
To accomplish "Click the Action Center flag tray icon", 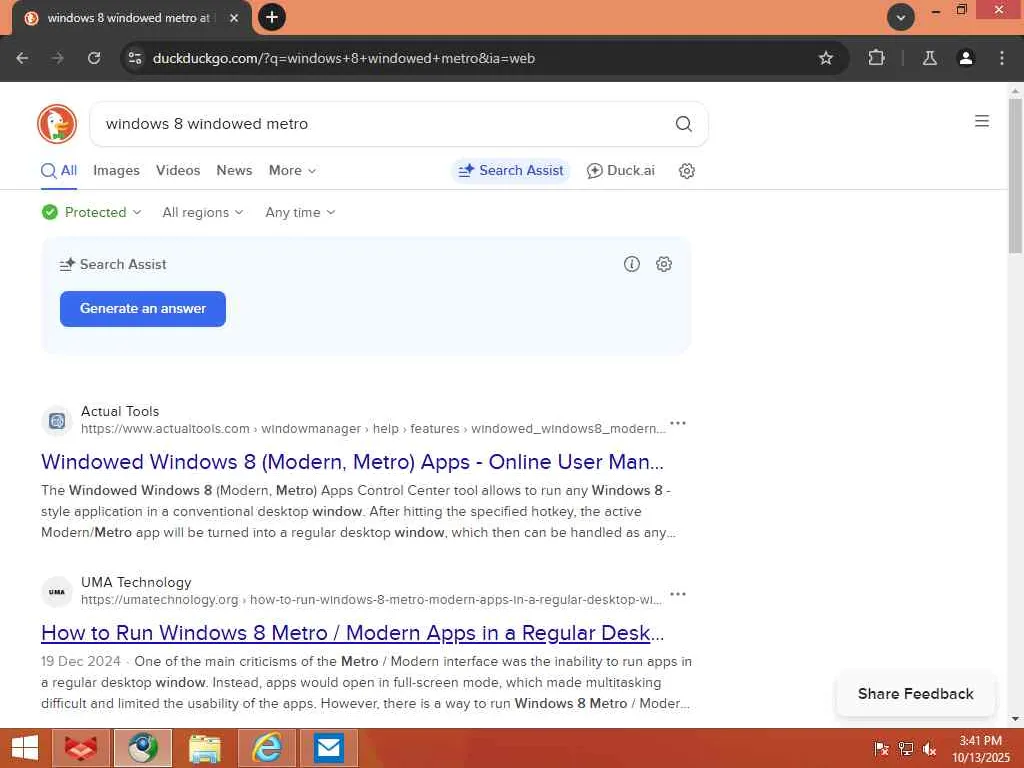I will point(880,749).
